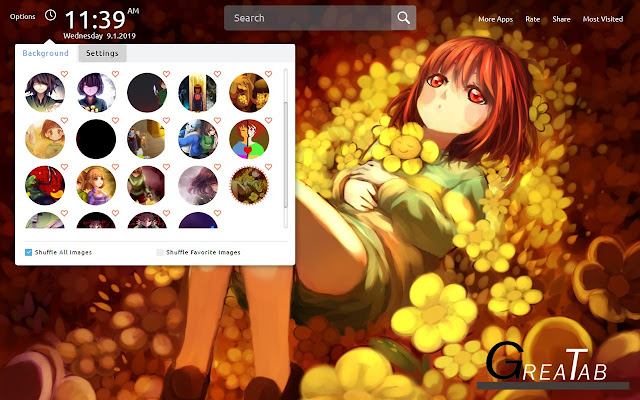Select the solid black wallpaper thumbnail
Image resolution: width=640 pixels, height=400 pixels.
click(x=96, y=139)
